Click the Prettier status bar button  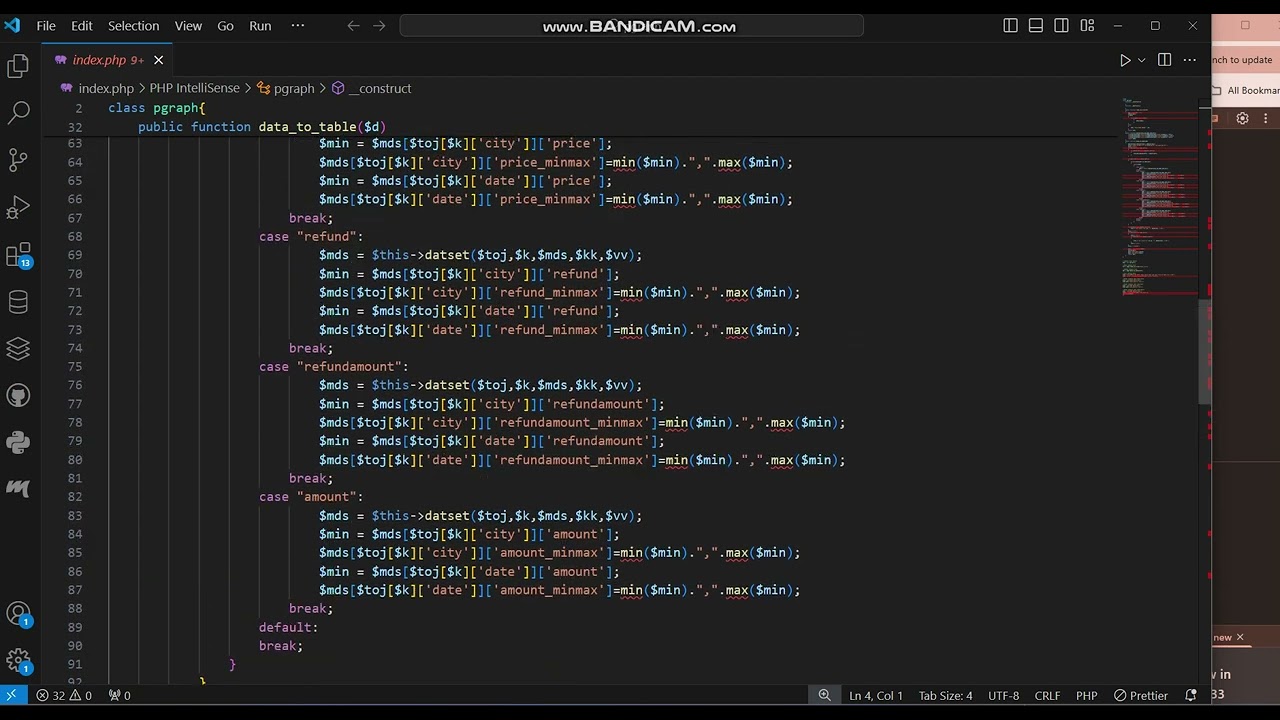point(1141,695)
